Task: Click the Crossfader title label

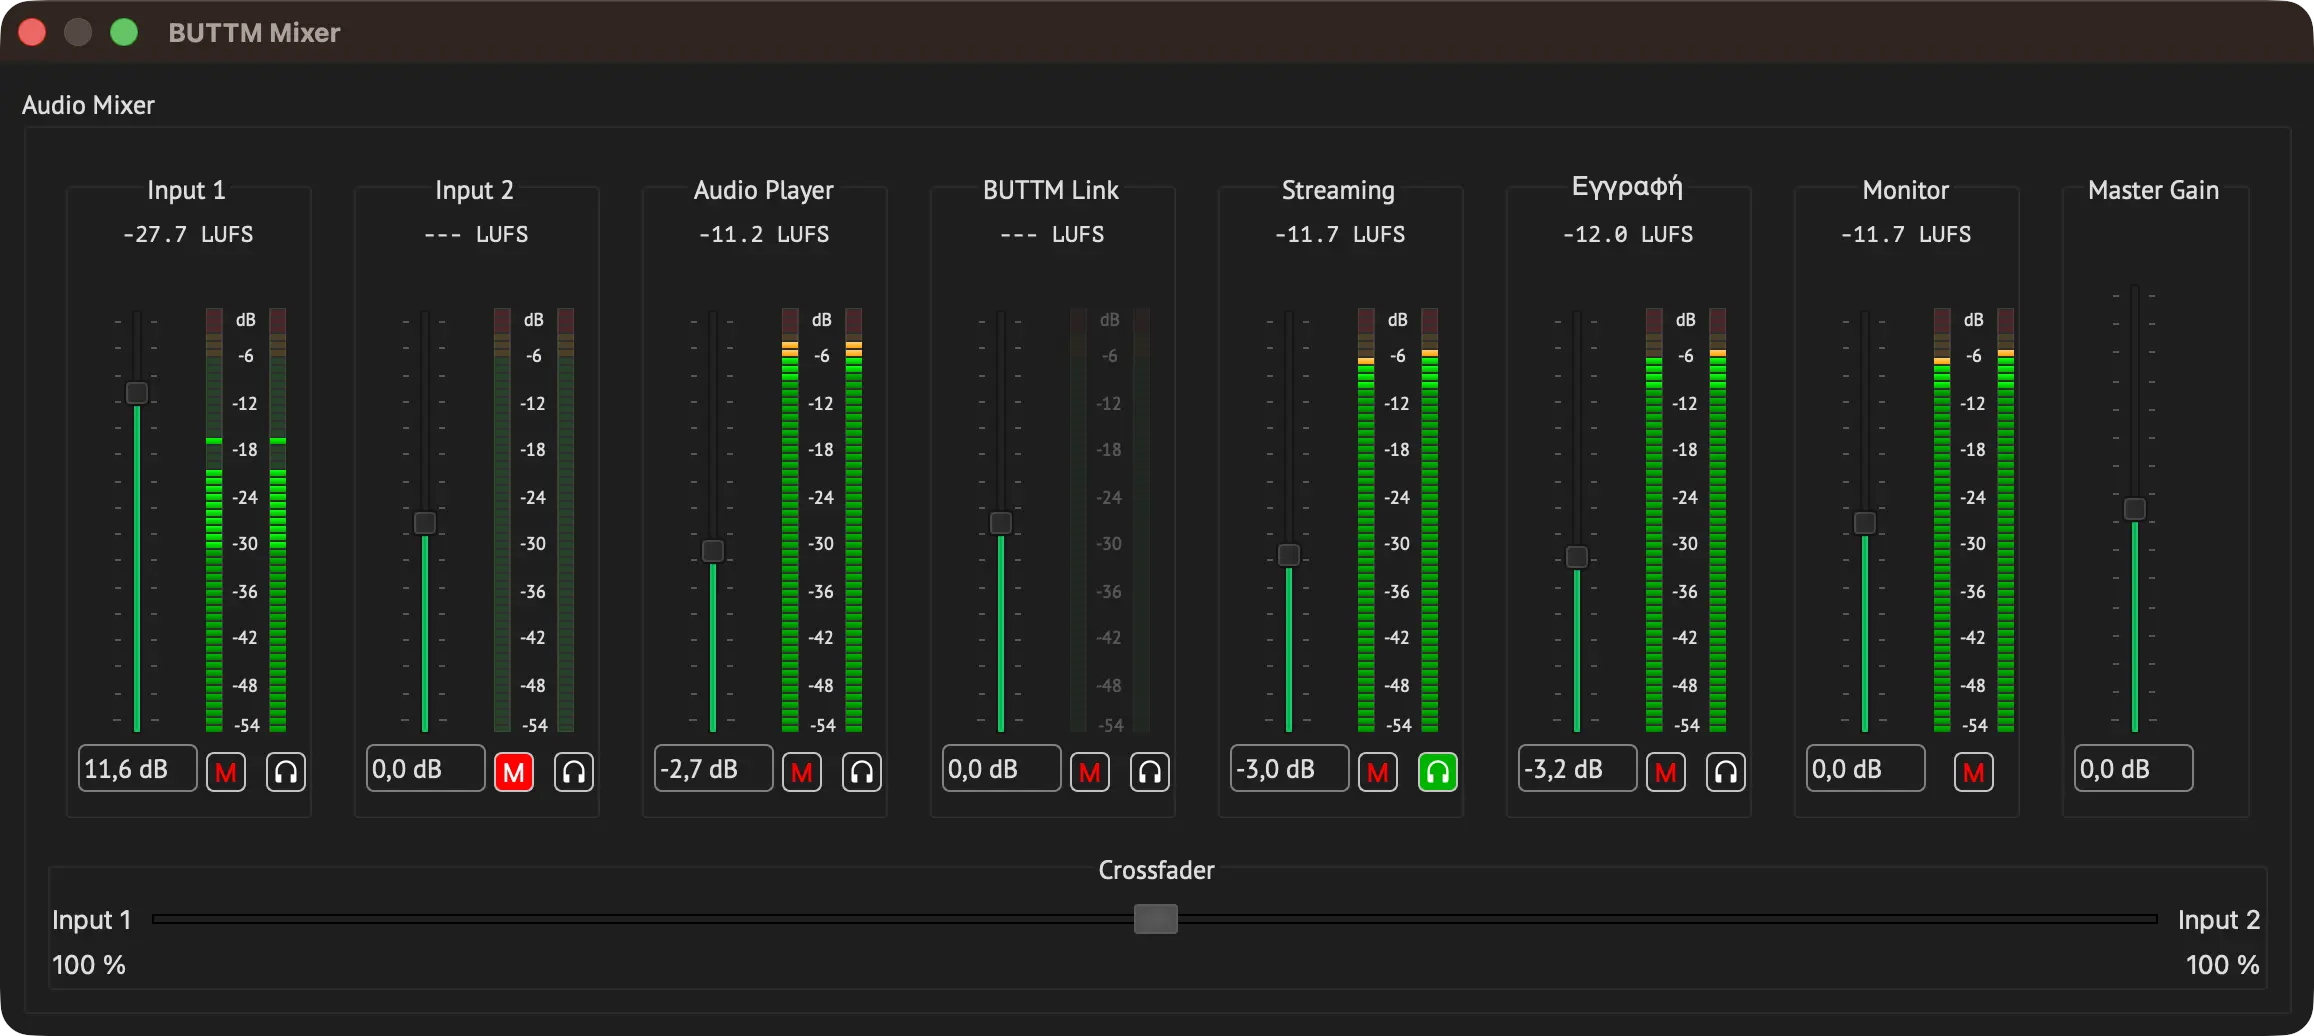Action: point(1157,870)
